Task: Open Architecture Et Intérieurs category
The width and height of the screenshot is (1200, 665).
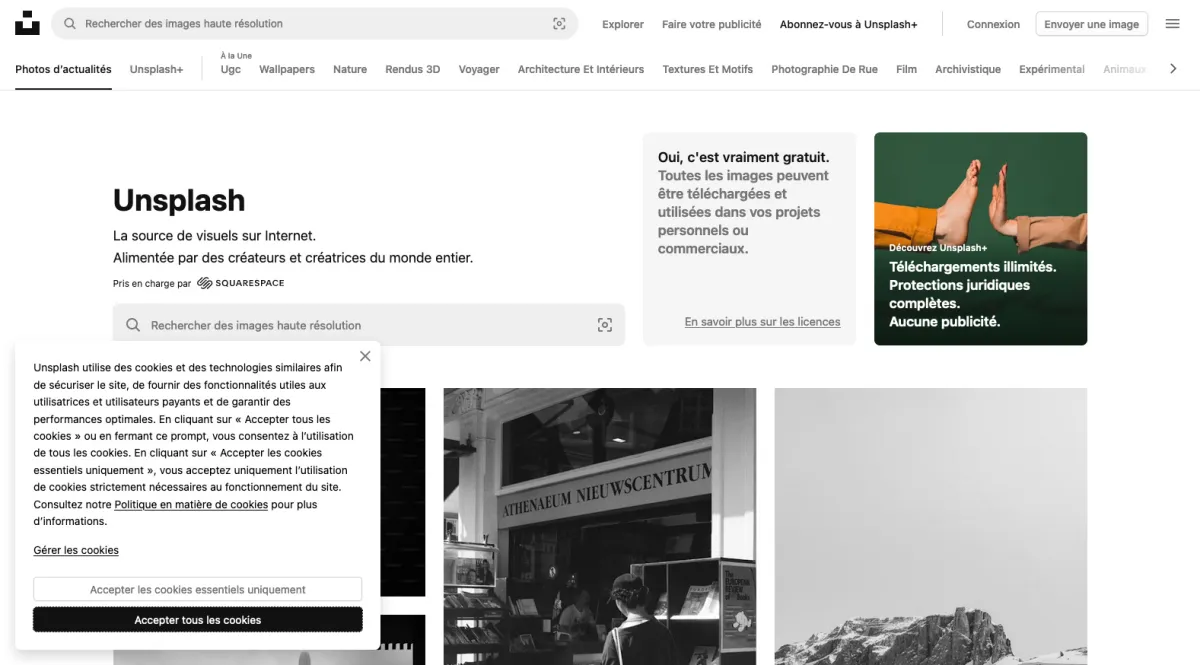Action: tap(581, 69)
